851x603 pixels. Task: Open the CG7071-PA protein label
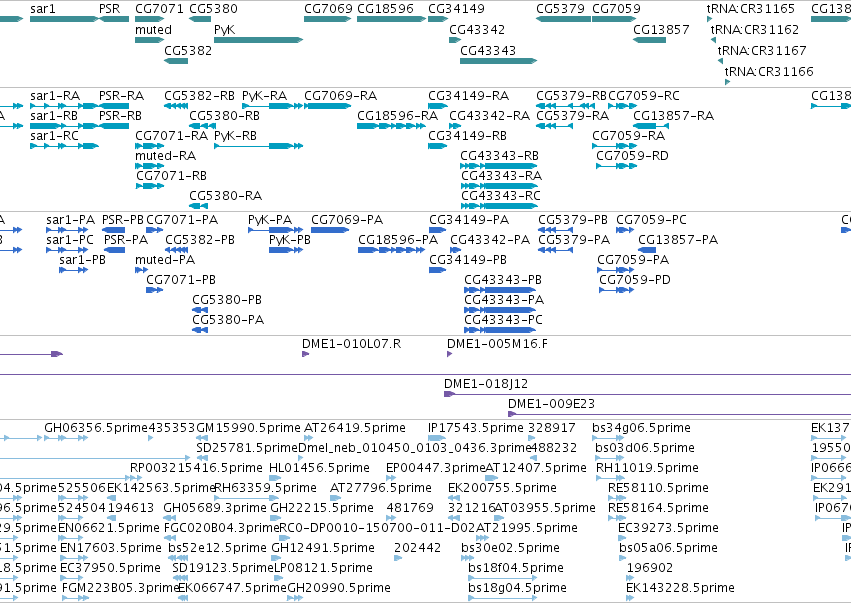click(x=182, y=220)
